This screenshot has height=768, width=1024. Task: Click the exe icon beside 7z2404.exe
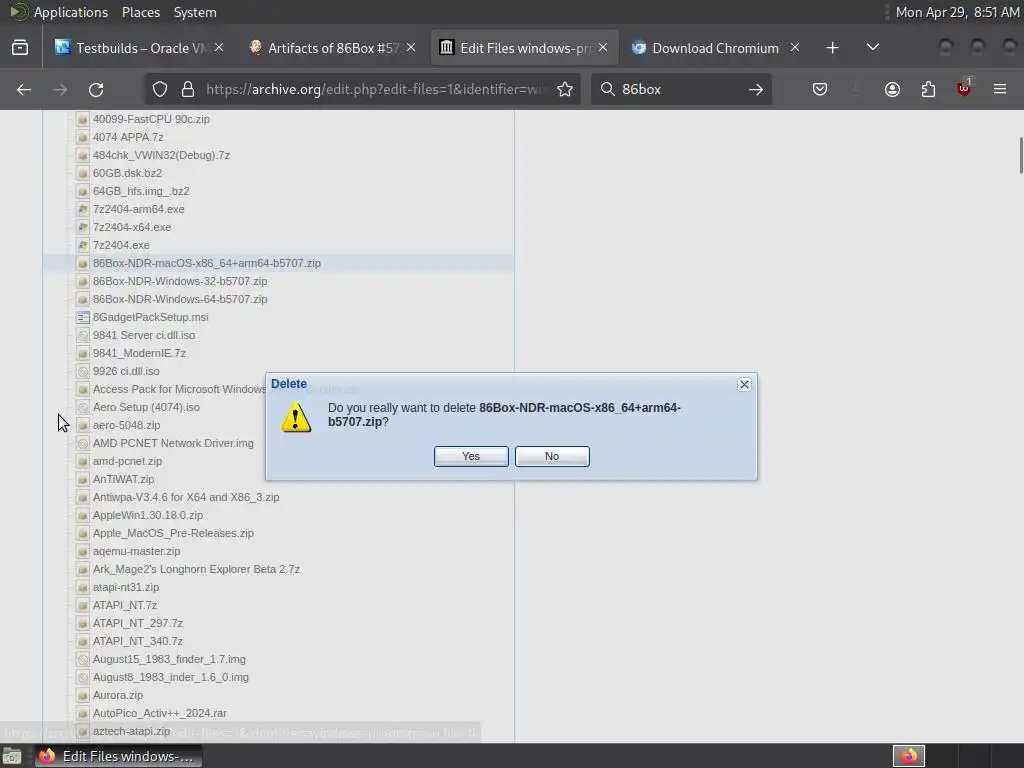click(82, 246)
